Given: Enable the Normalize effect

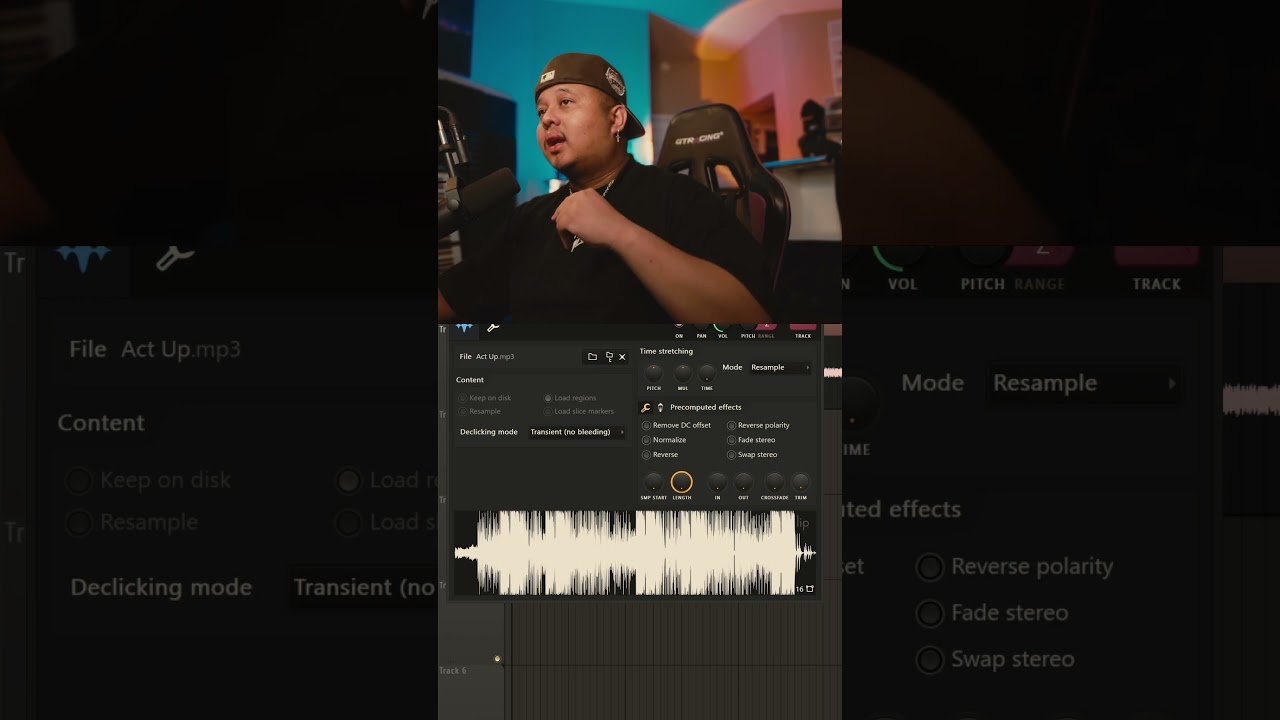Looking at the screenshot, I should click(x=665, y=440).
